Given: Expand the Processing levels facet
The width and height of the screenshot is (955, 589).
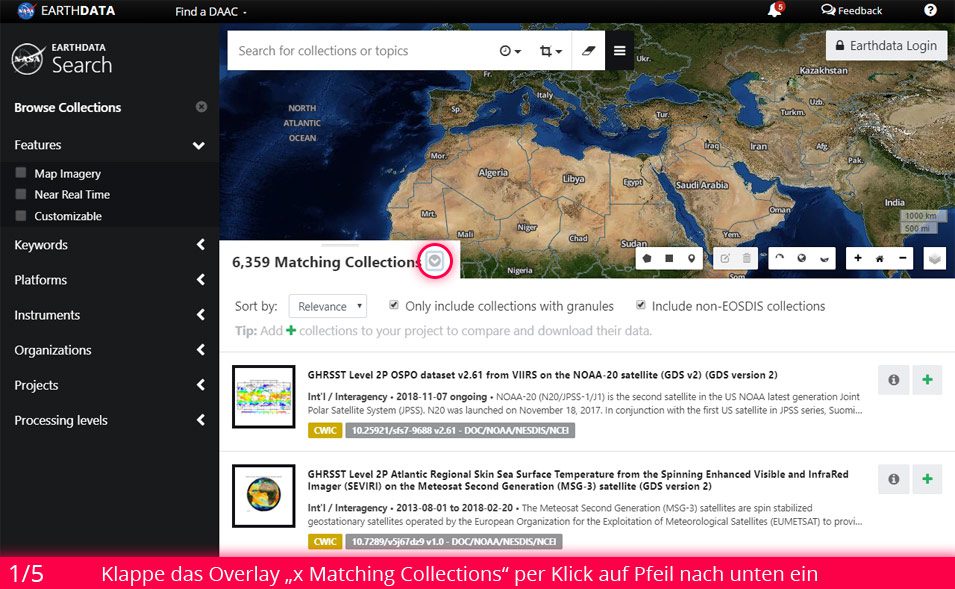Looking at the screenshot, I should pos(110,420).
